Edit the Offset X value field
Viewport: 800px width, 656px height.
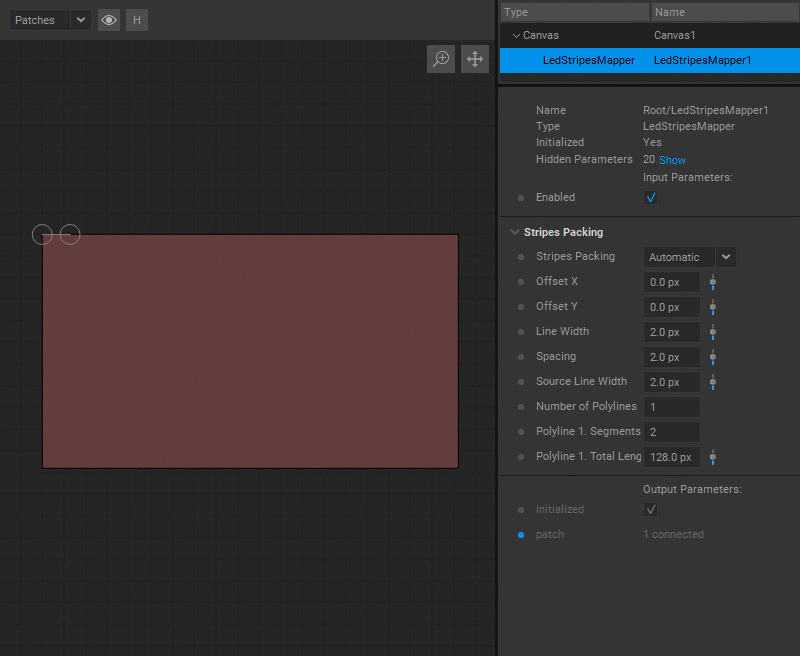(x=671, y=282)
